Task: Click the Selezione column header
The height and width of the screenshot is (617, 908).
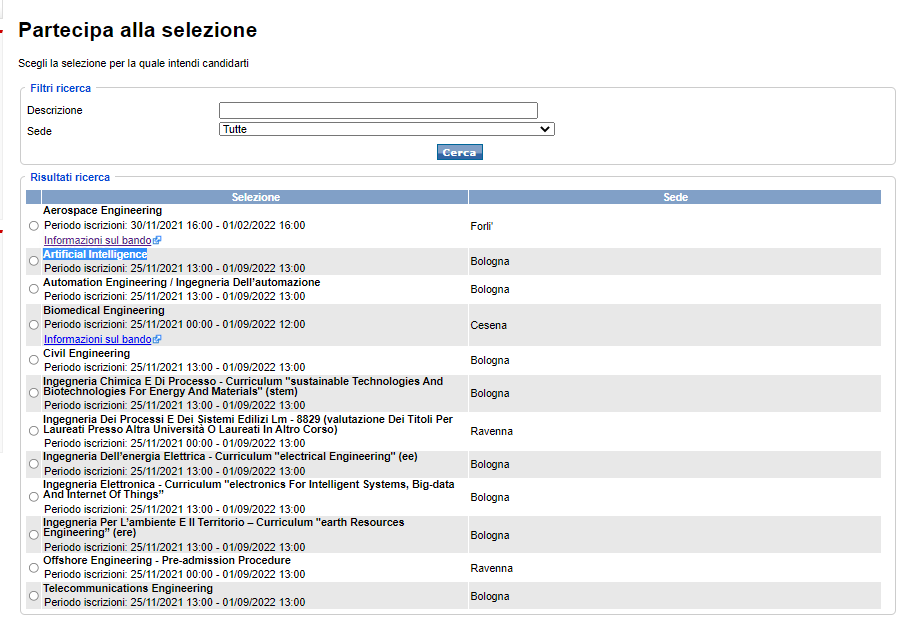Action: 255,197
